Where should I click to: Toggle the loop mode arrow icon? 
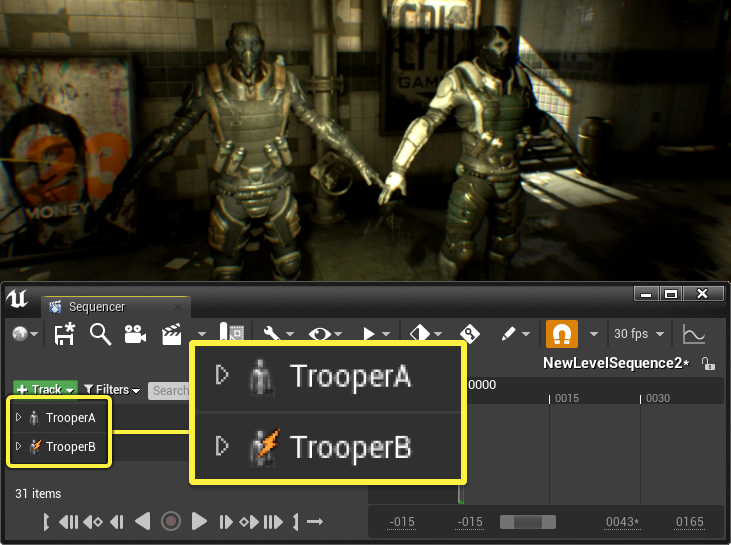point(315,522)
